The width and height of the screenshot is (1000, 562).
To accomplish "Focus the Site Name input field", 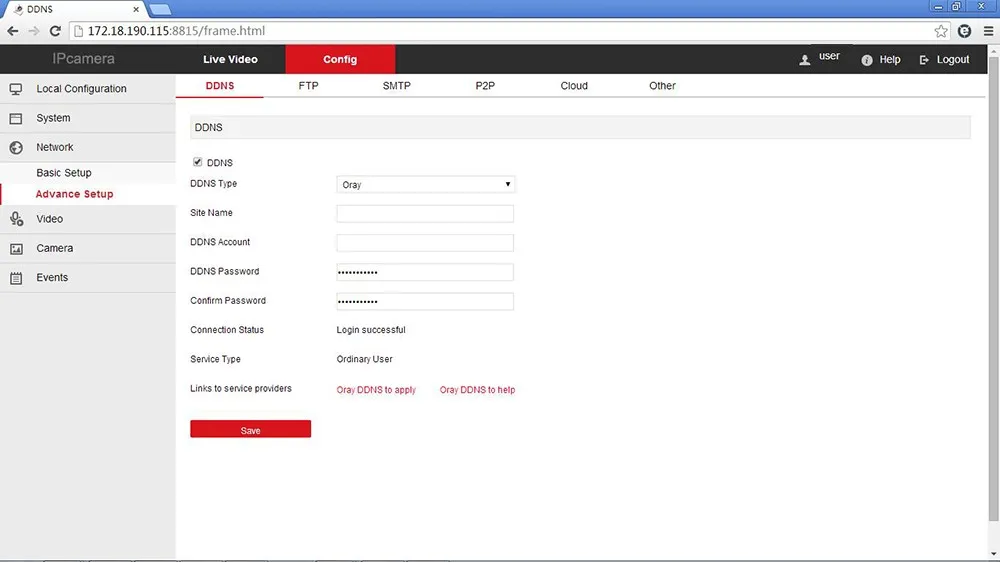I will [425, 214].
